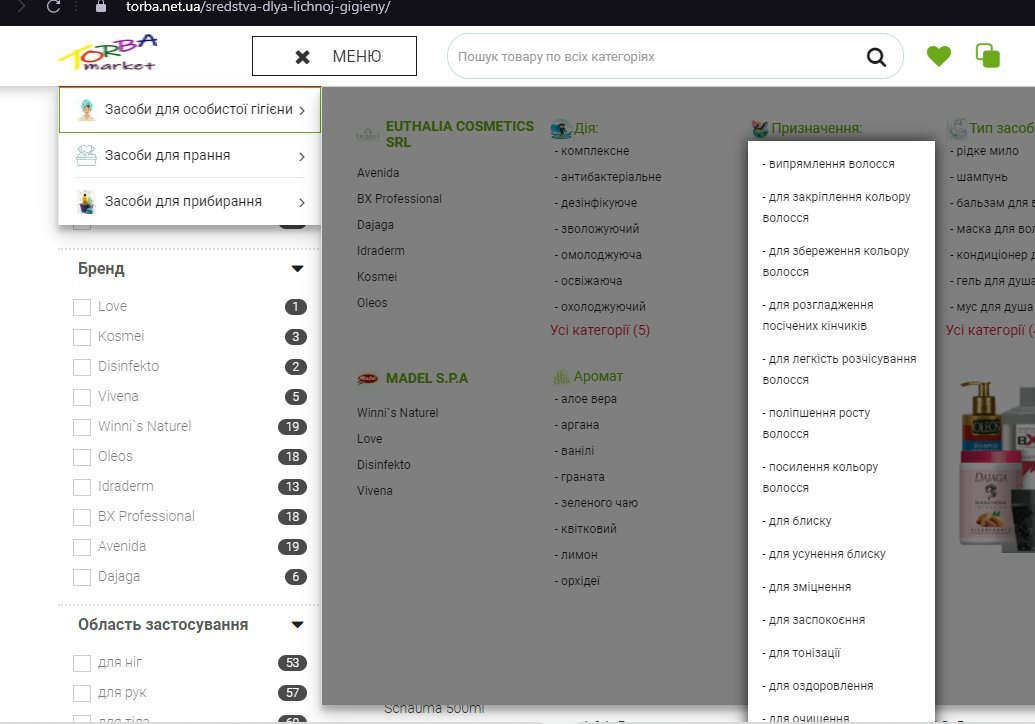1035x724 pixels.
Task: Select для оздоровлення option
Action: coord(818,686)
